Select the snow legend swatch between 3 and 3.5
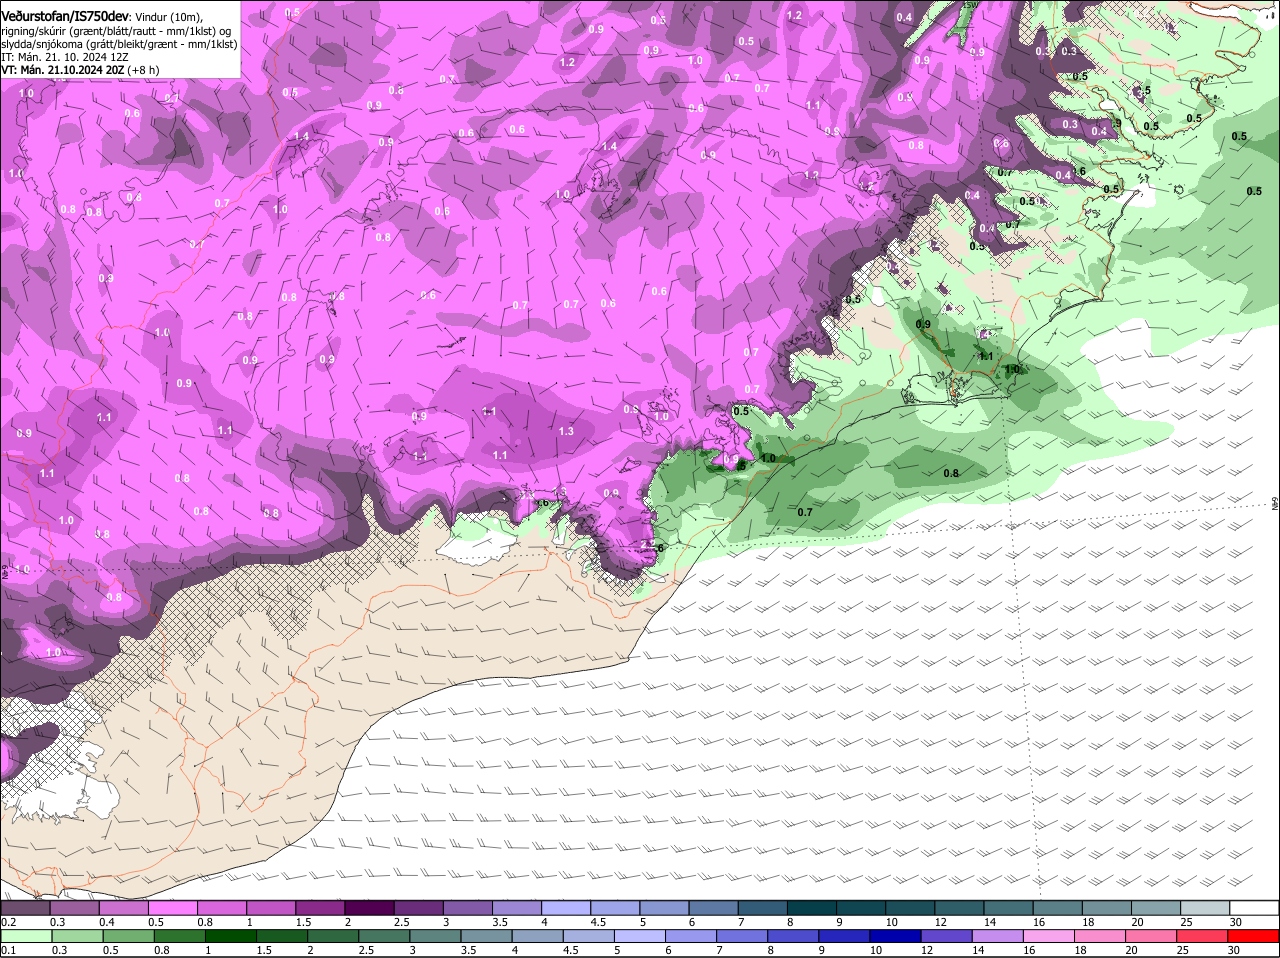 click(x=467, y=908)
